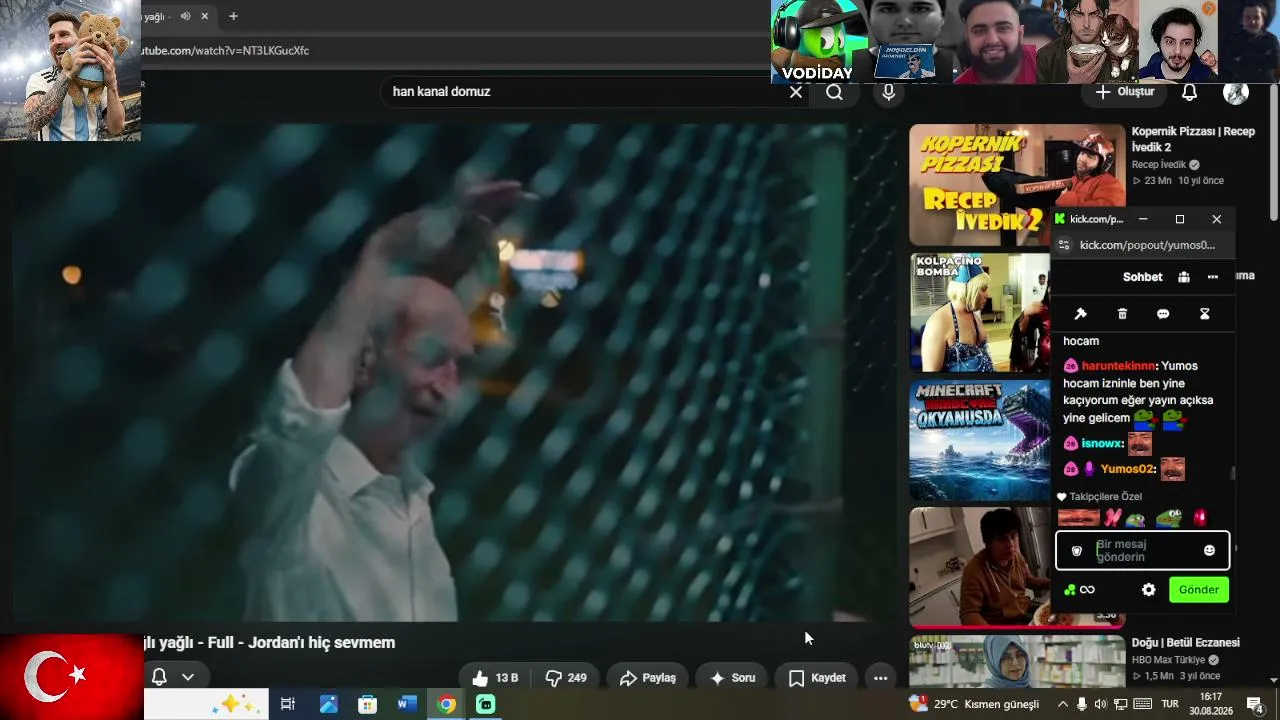Viewport: 1280px width, 720px height.
Task: Open clock showing 16:17
Action: pos(1211,704)
